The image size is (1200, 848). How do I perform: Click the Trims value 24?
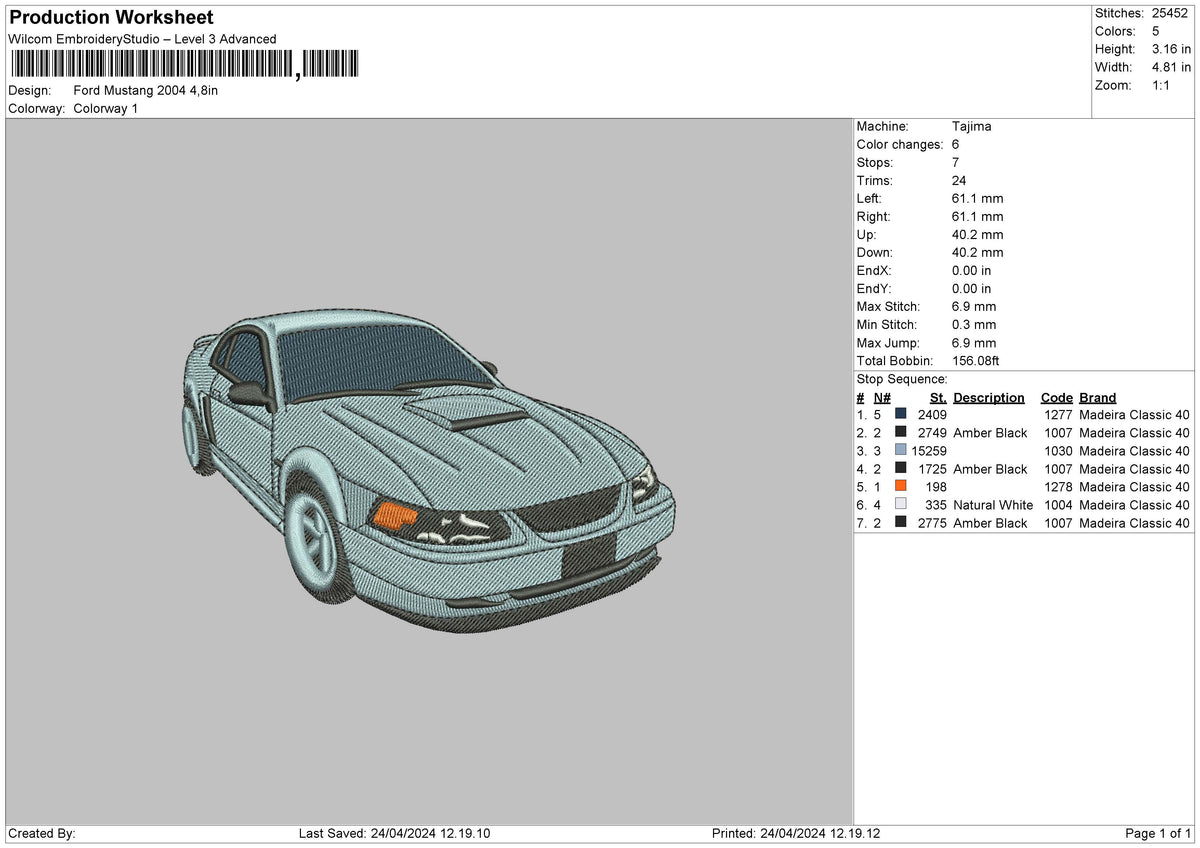[960, 180]
